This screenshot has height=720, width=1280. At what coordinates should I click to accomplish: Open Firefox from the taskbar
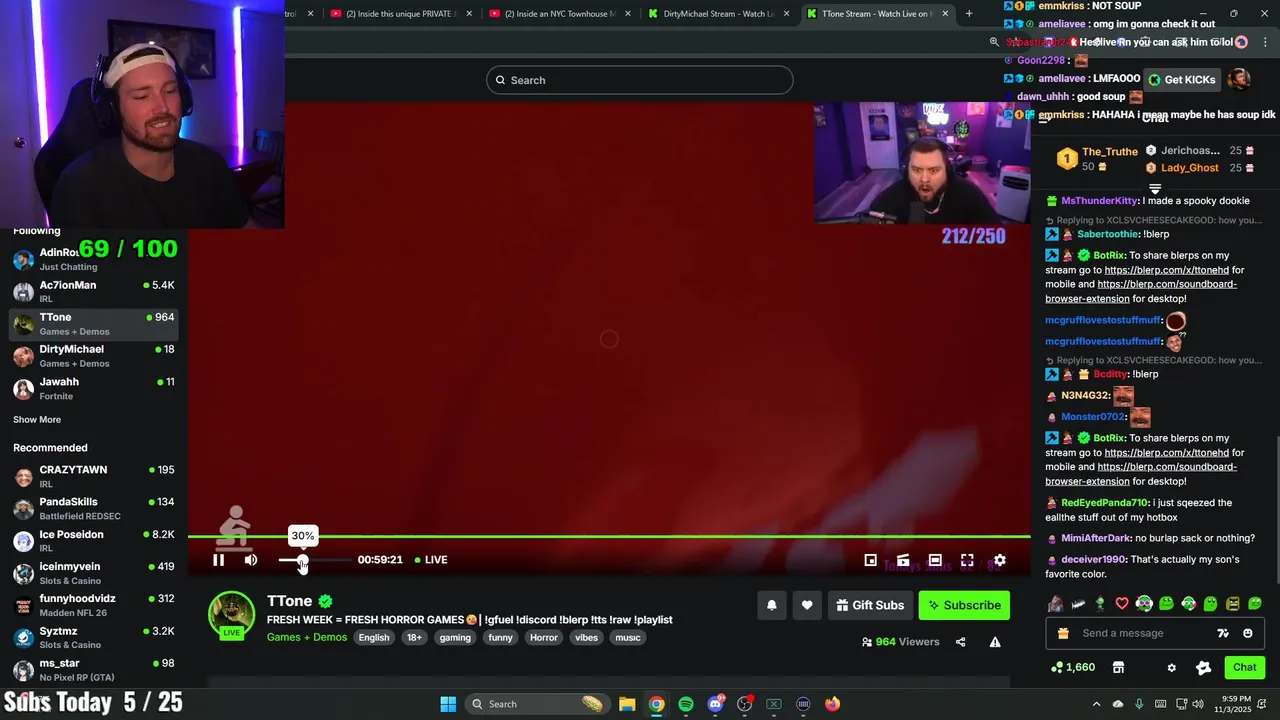click(832, 704)
